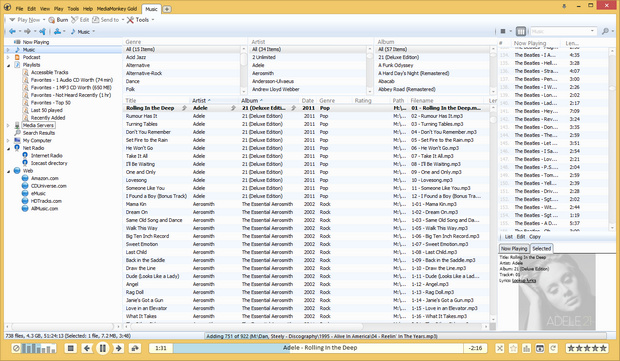Pause the playing song
Screen dimensions: 620x361
[x=103, y=348]
